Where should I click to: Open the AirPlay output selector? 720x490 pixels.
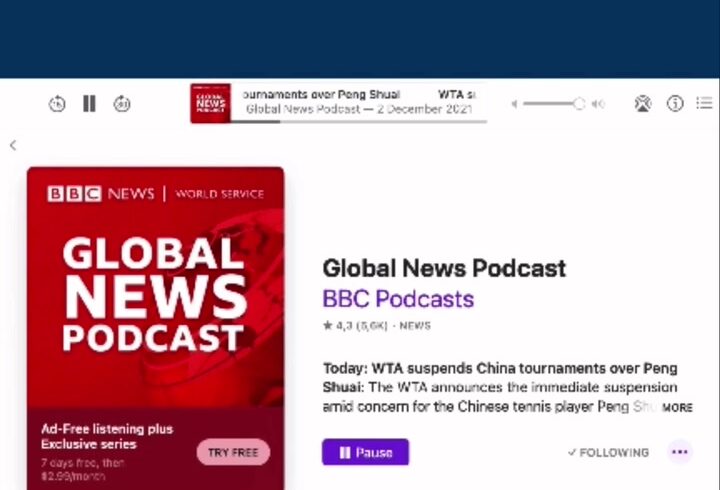643,104
